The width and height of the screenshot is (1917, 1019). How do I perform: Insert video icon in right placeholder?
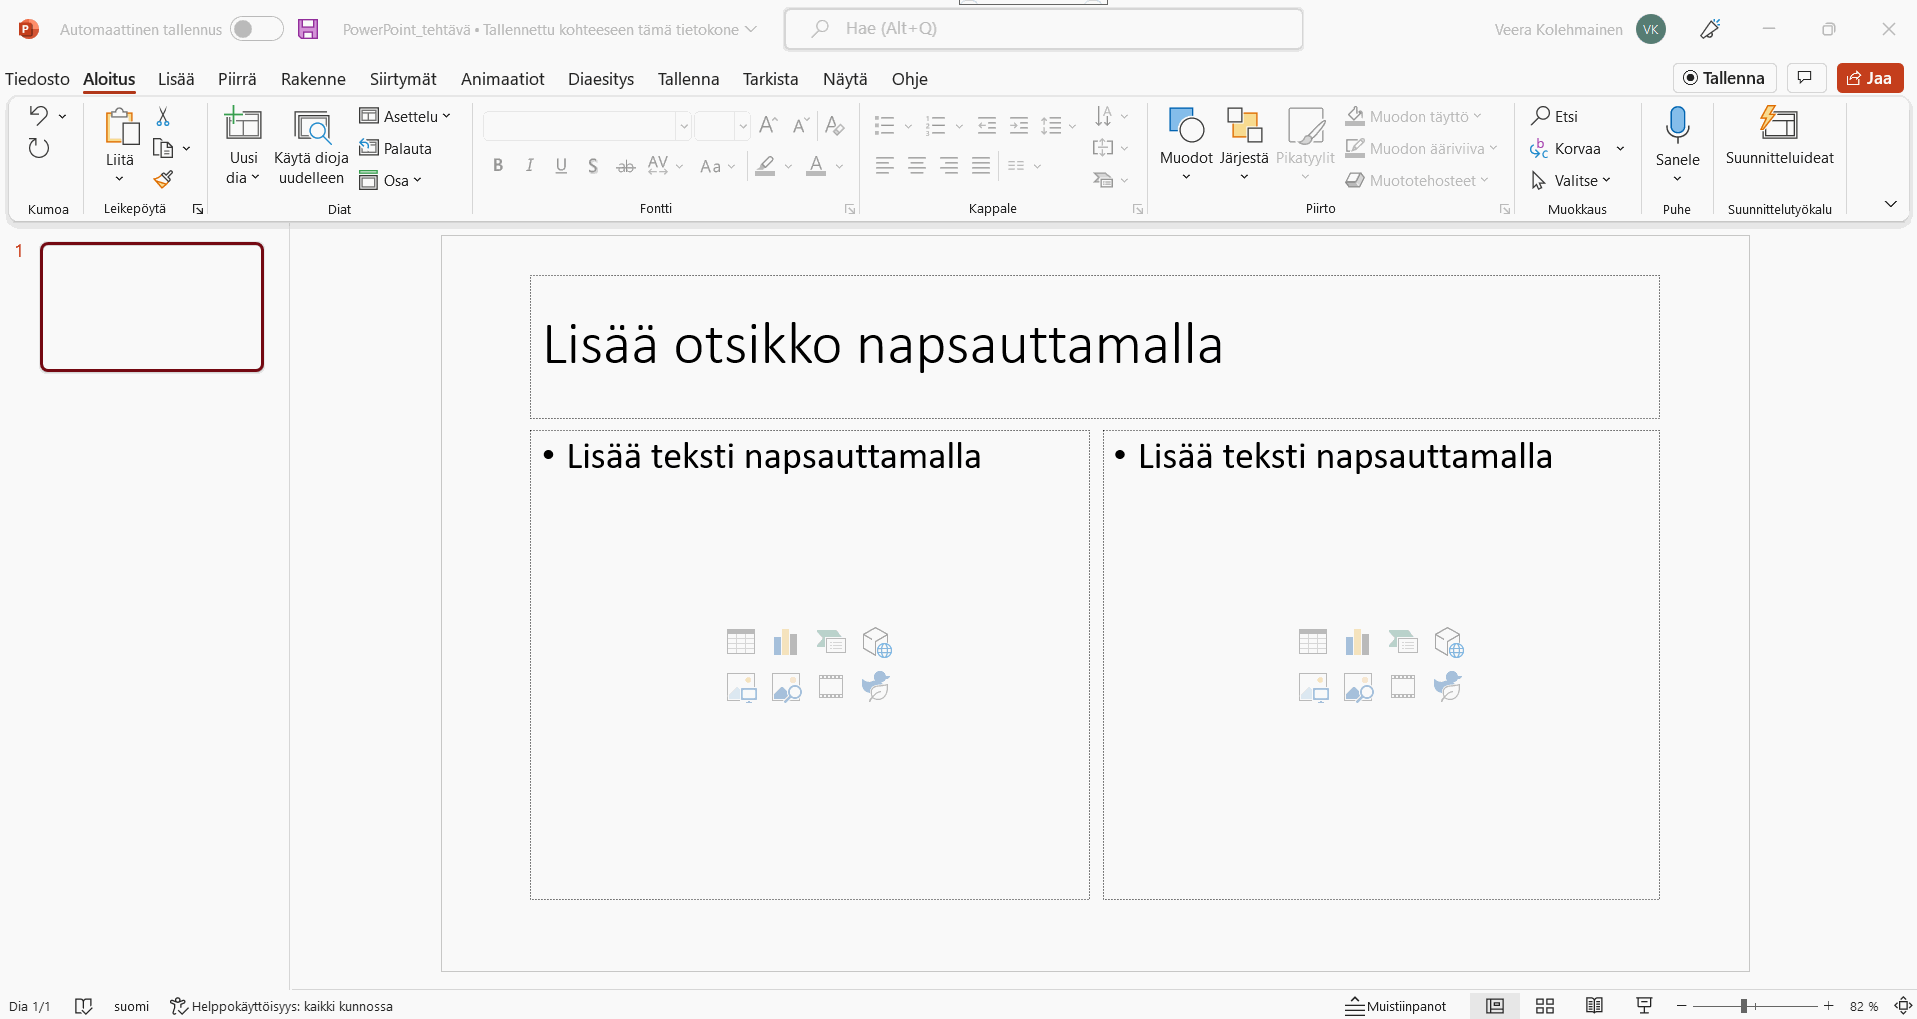pos(1403,687)
